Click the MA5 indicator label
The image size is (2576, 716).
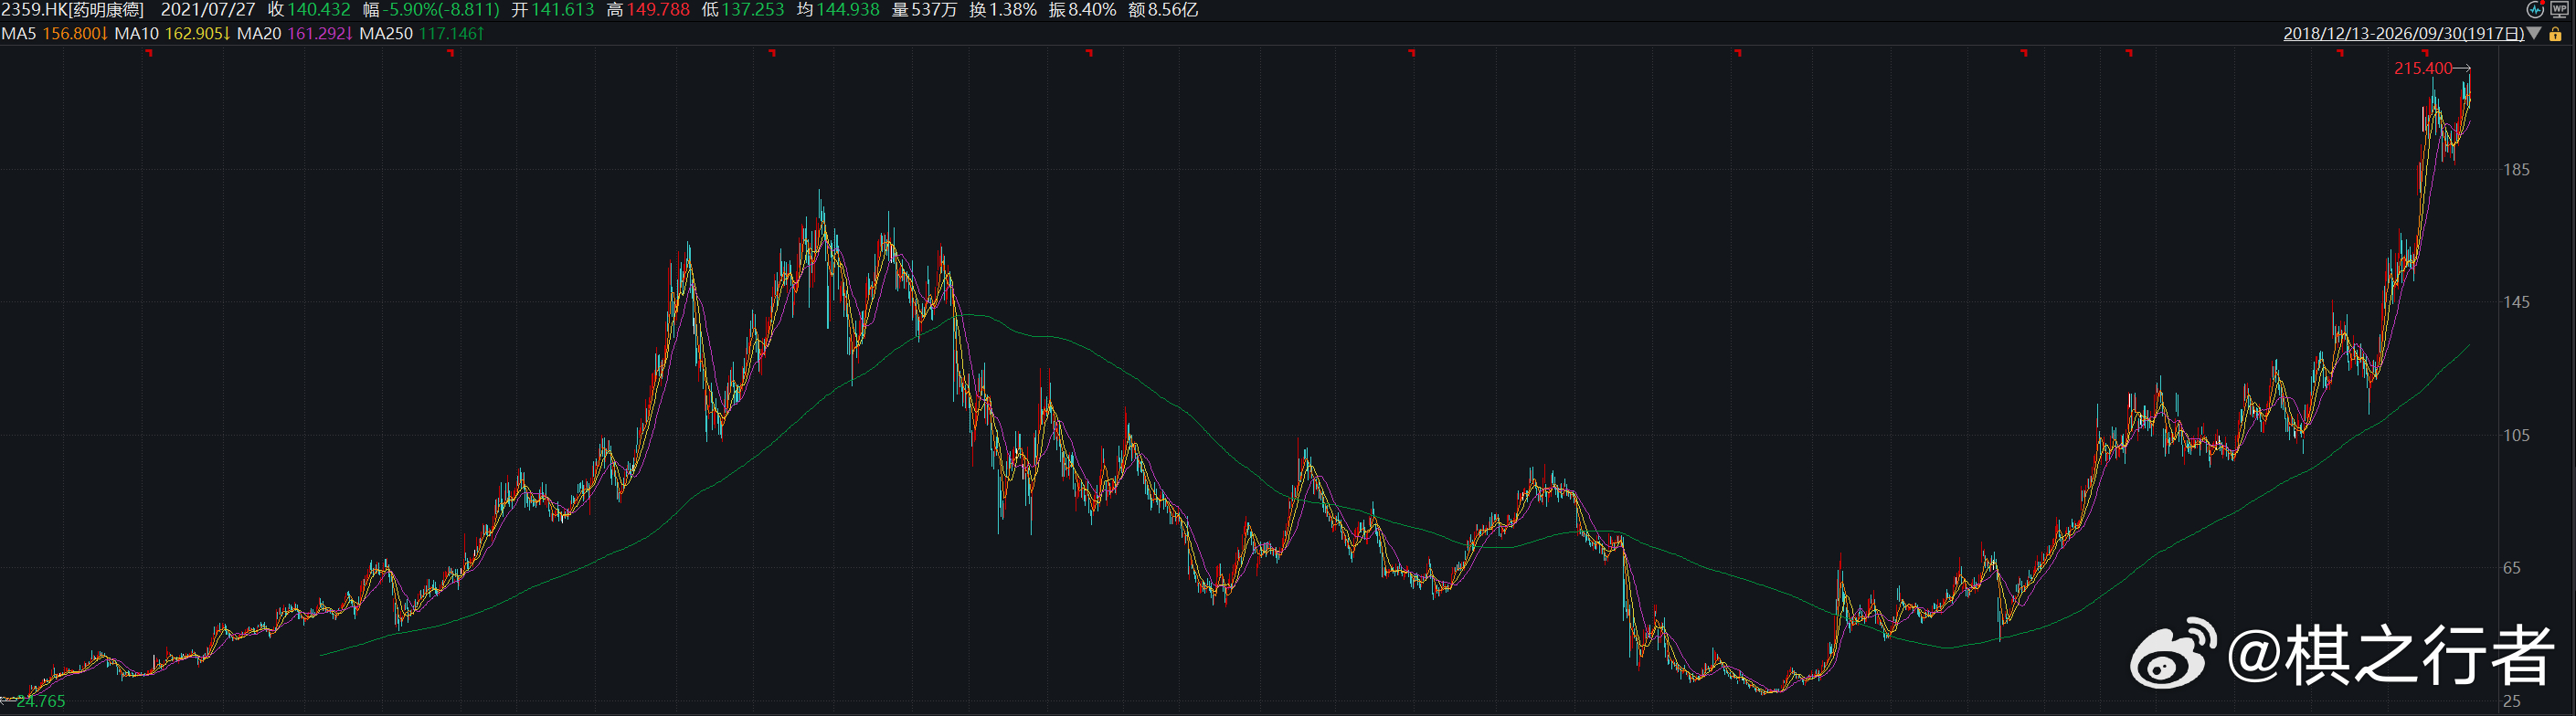(x=18, y=34)
